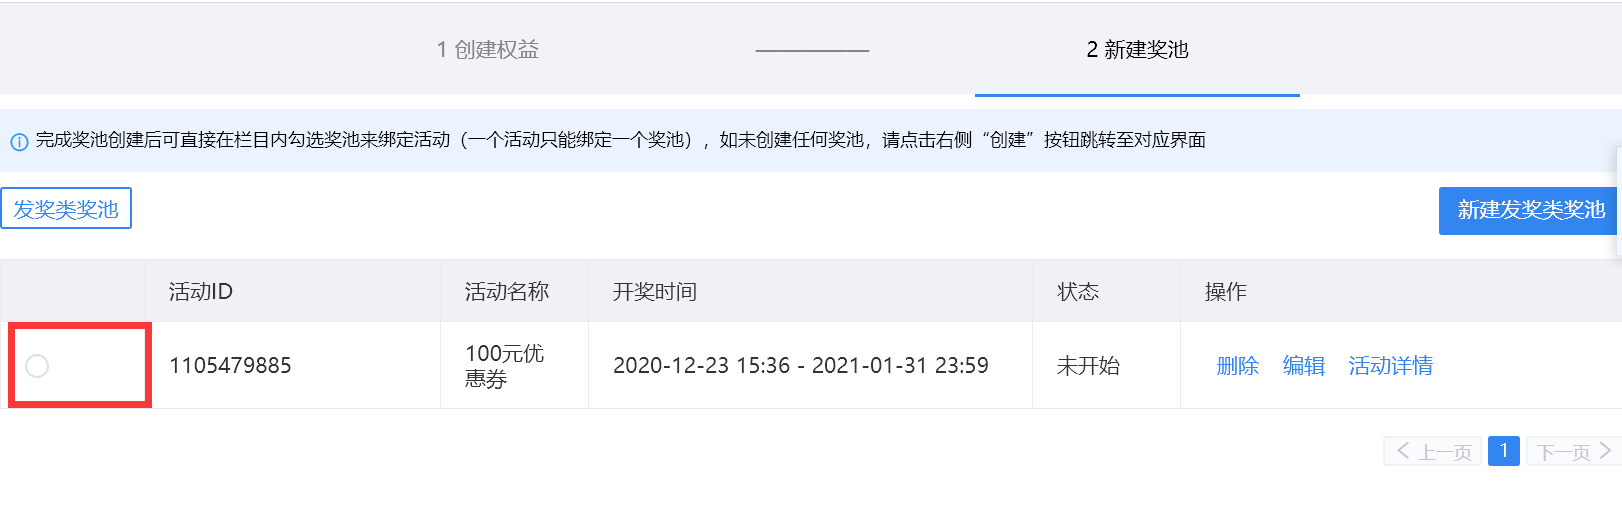Click the 未开始 status cell
The height and width of the screenshot is (511, 1622).
click(1088, 366)
